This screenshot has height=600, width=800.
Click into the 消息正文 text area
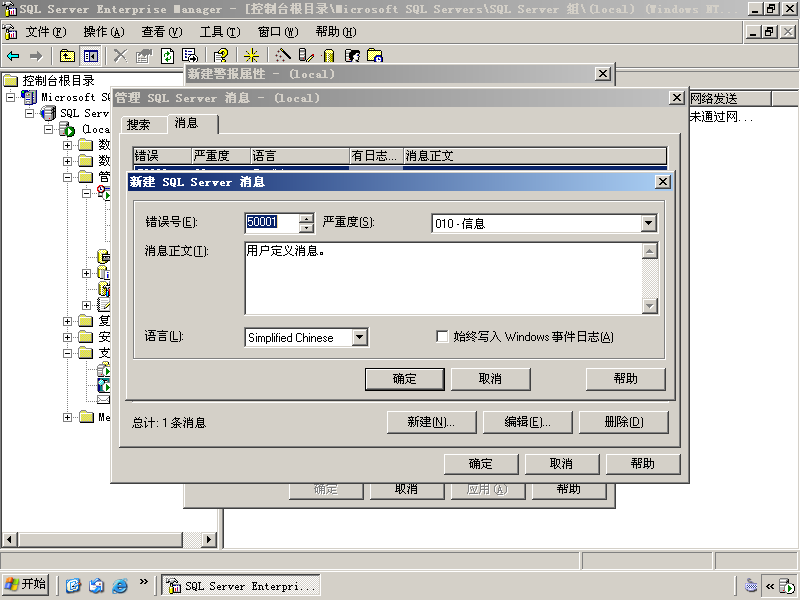pyautogui.click(x=443, y=279)
